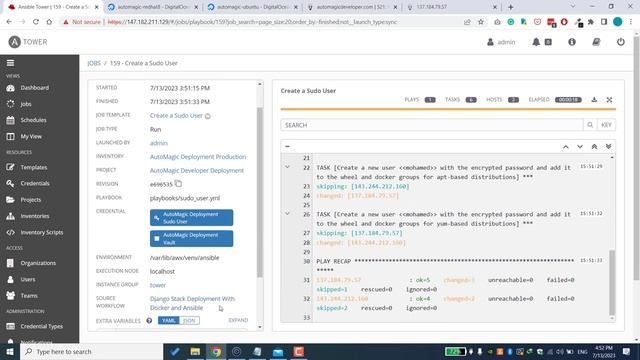Open admin user profile

[501, 42]
